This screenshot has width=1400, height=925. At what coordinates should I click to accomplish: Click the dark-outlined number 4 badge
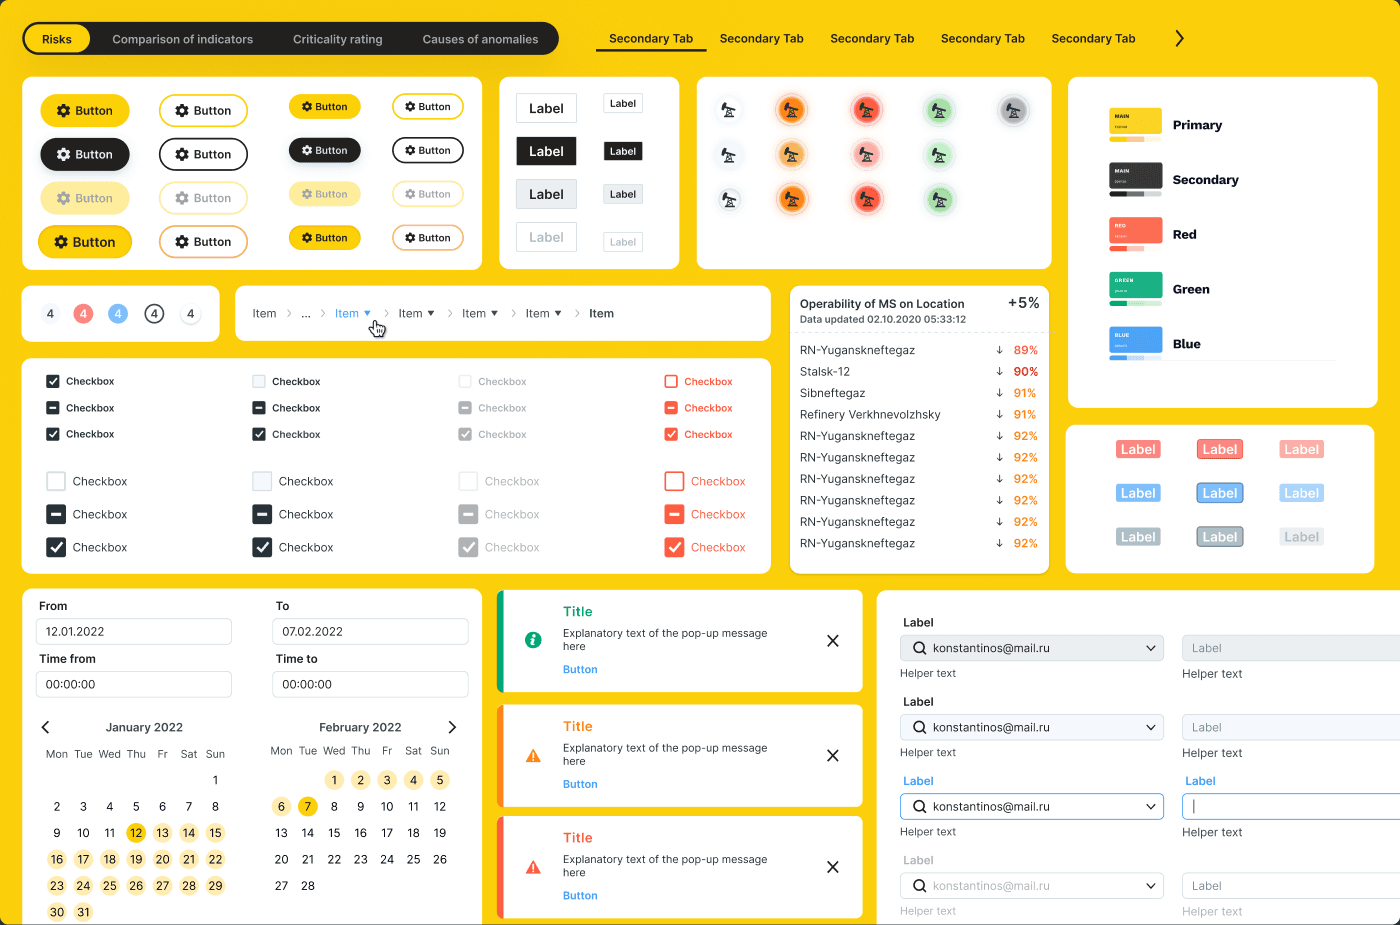tap(154, 314)
